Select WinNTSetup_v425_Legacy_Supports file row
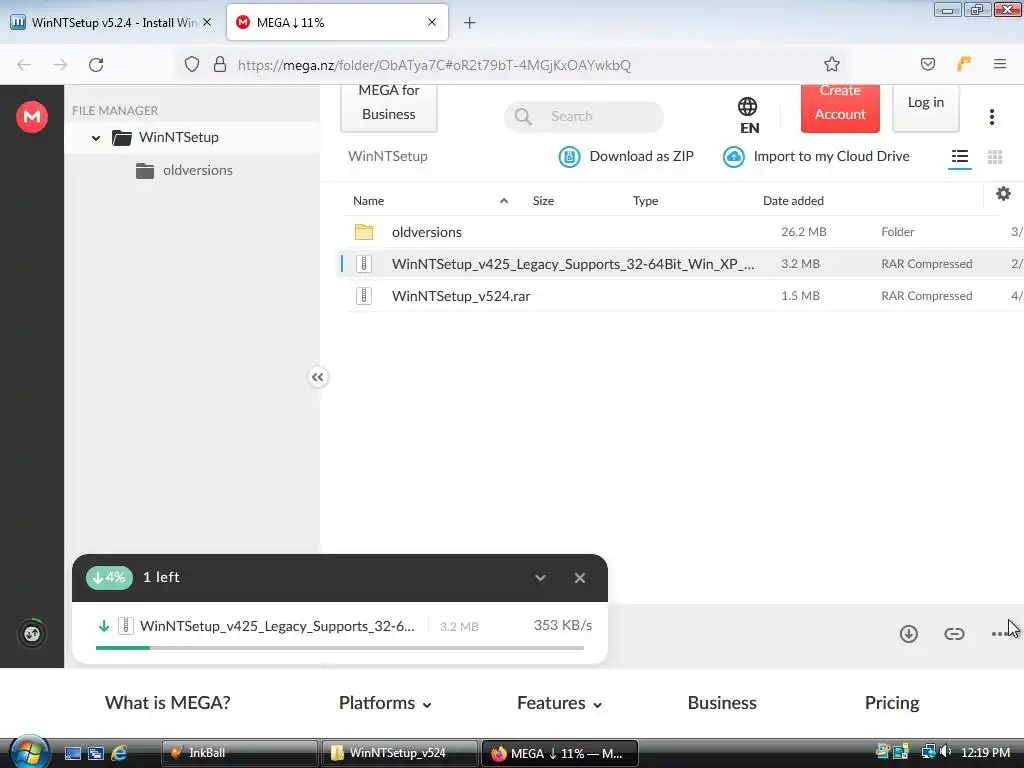The image size is (1024, 768). click(x=682, y=264)
